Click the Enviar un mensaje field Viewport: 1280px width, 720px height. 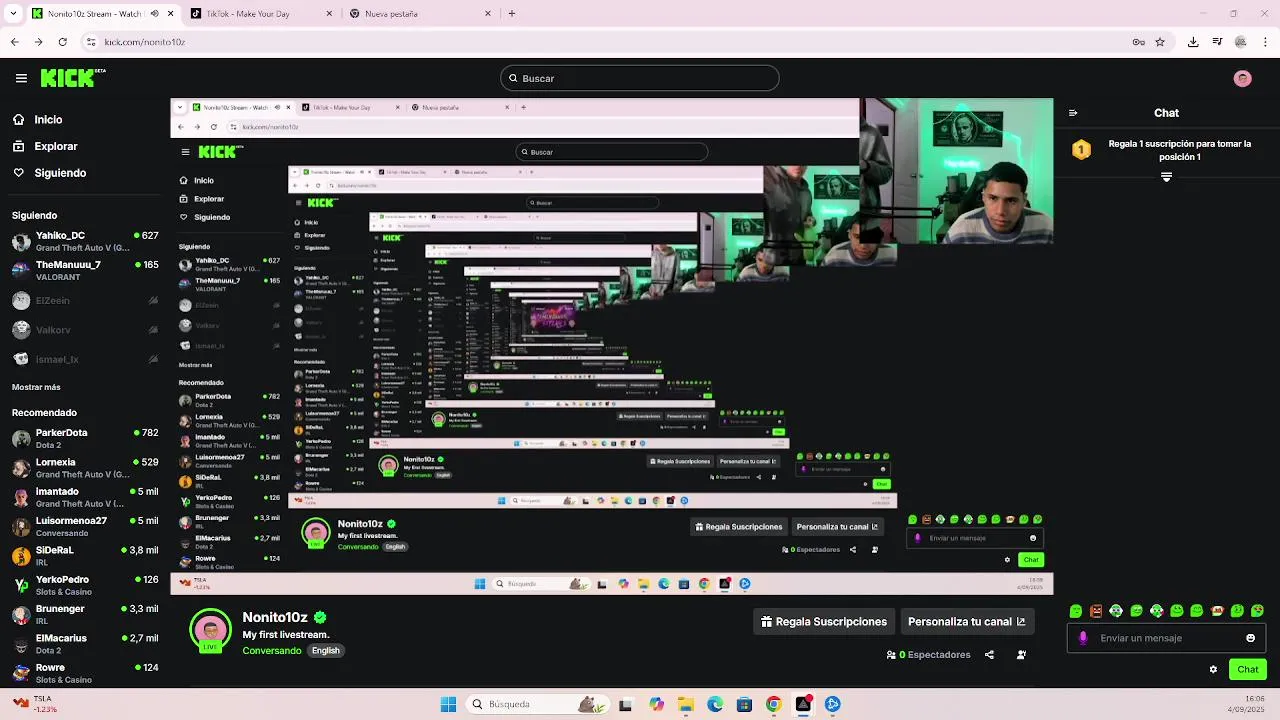(1166, 638)
